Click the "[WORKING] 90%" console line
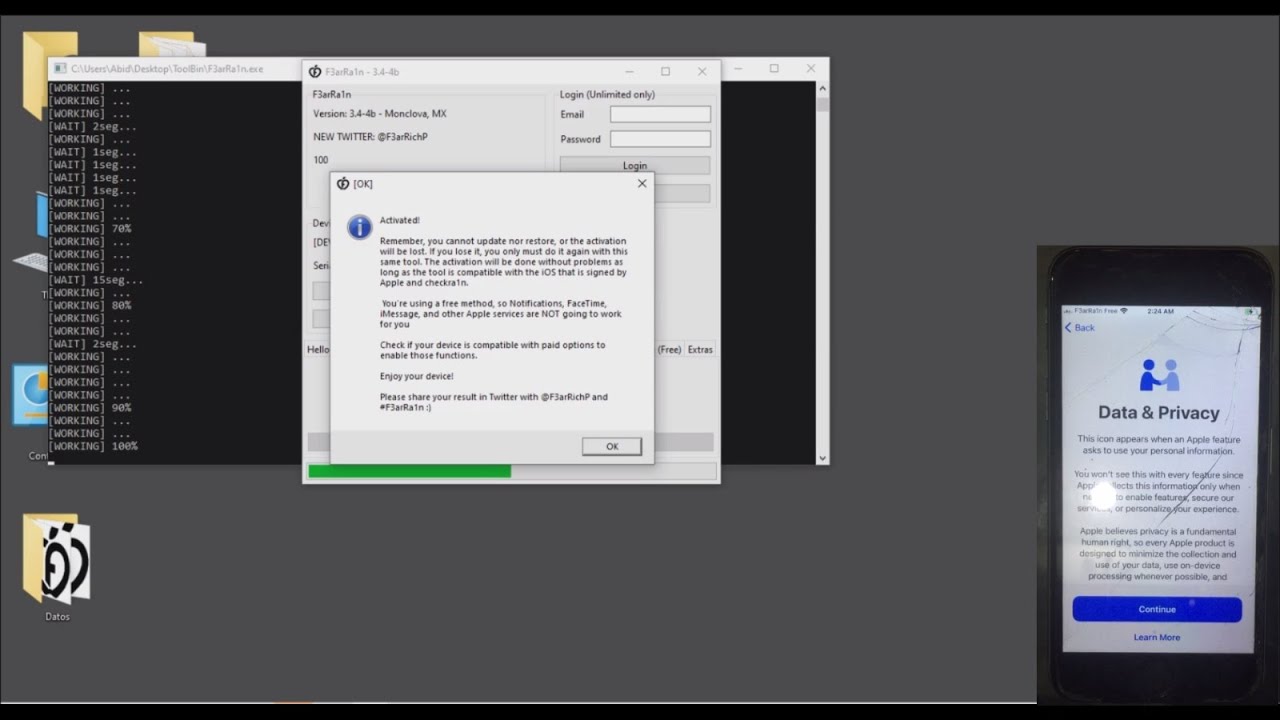1280x720 pixels. pyautogui.click(x=90, y=408)
